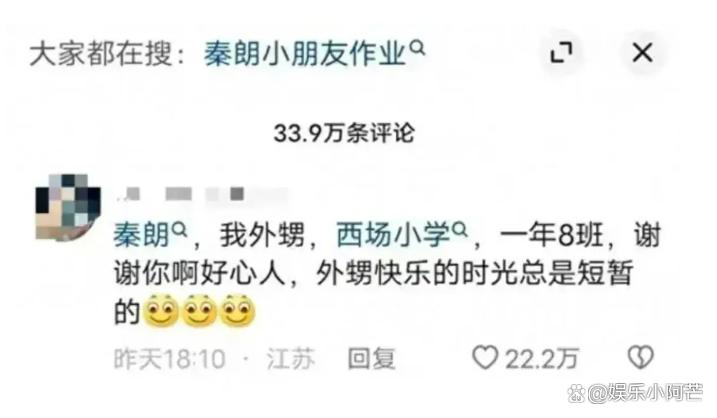Screen dimensions: 717x418
Task: Tap the 22.2万 like count
Action: pos(542,359)
